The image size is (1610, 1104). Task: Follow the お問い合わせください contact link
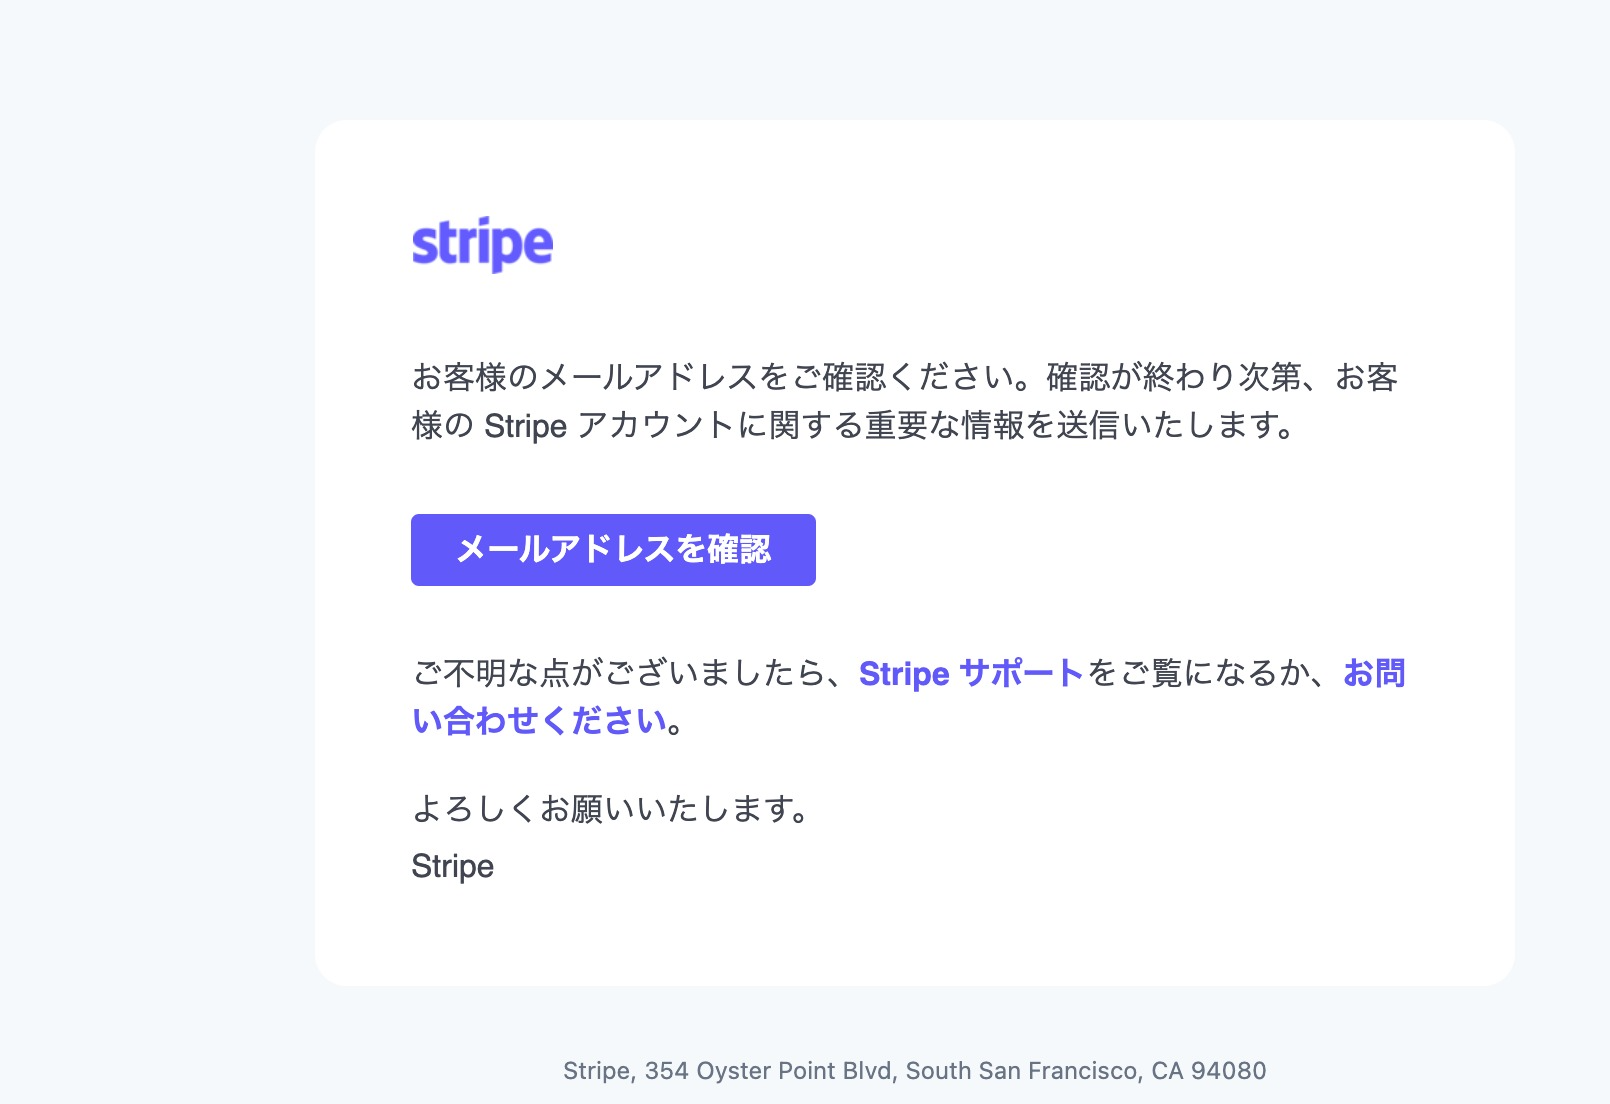(x=539, y=721)
